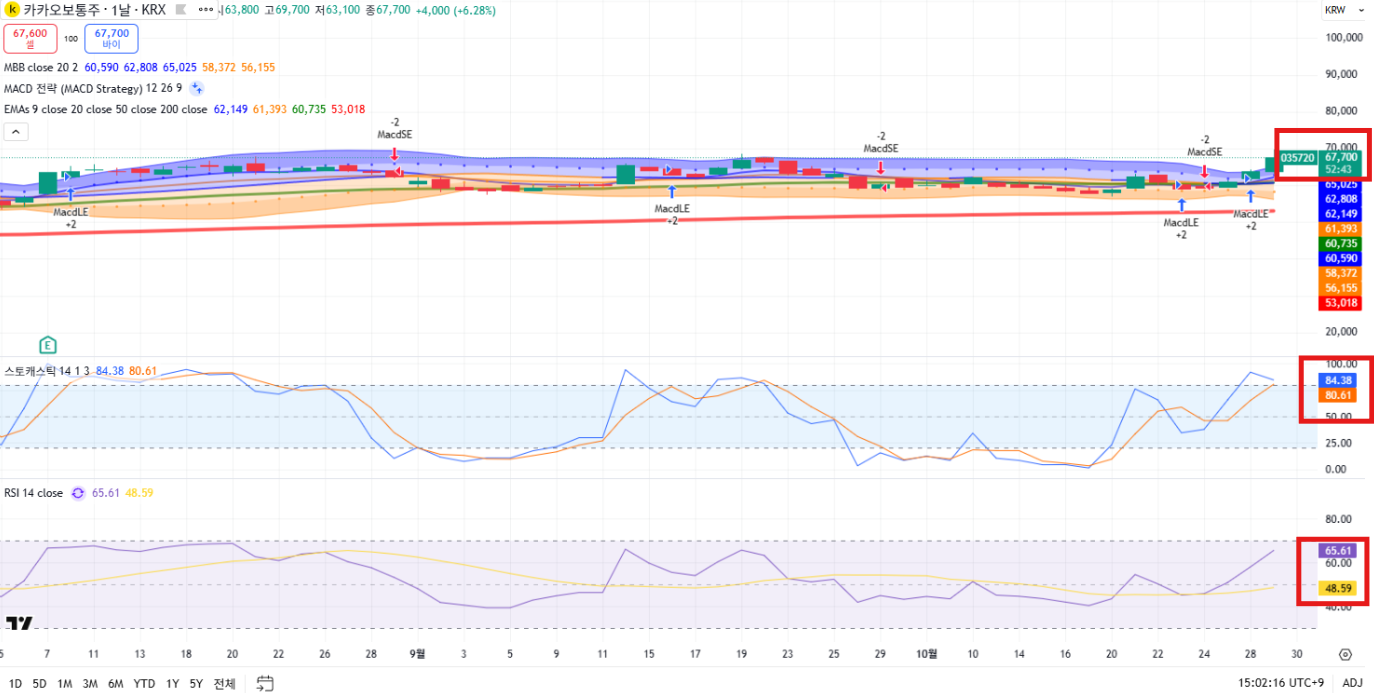
Task: Click the 고69,700 high value in header
Action: (287, 10)
